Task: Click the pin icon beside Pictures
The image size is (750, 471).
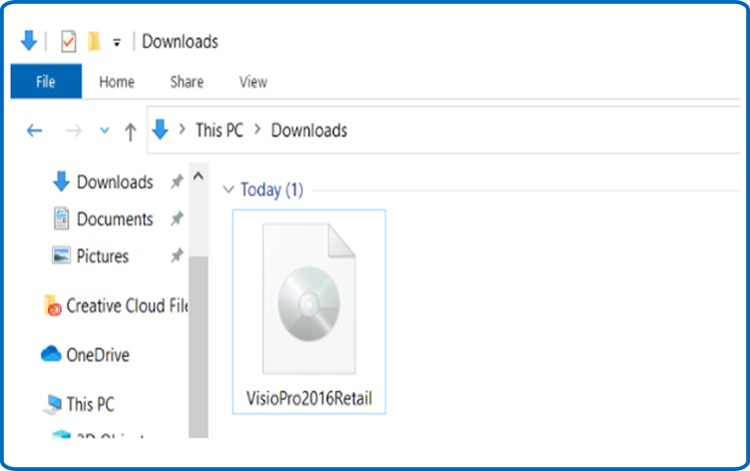Action: [177, 255]
